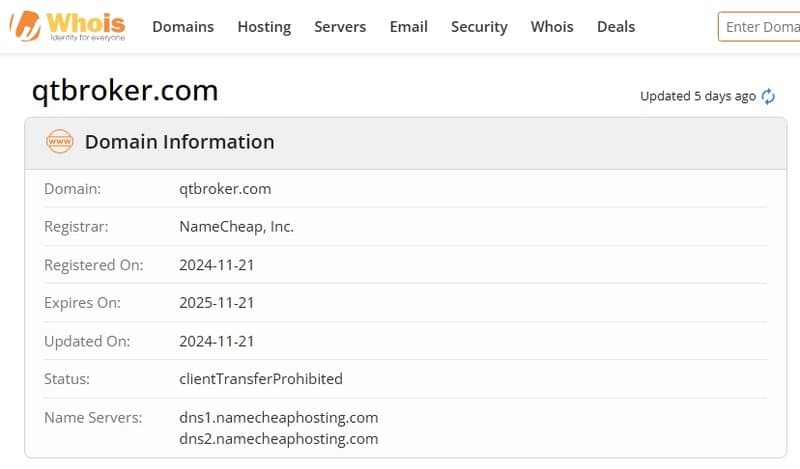Open the Whois menu item
Viewport: 800px width, 469px height.
coord(552,27)
